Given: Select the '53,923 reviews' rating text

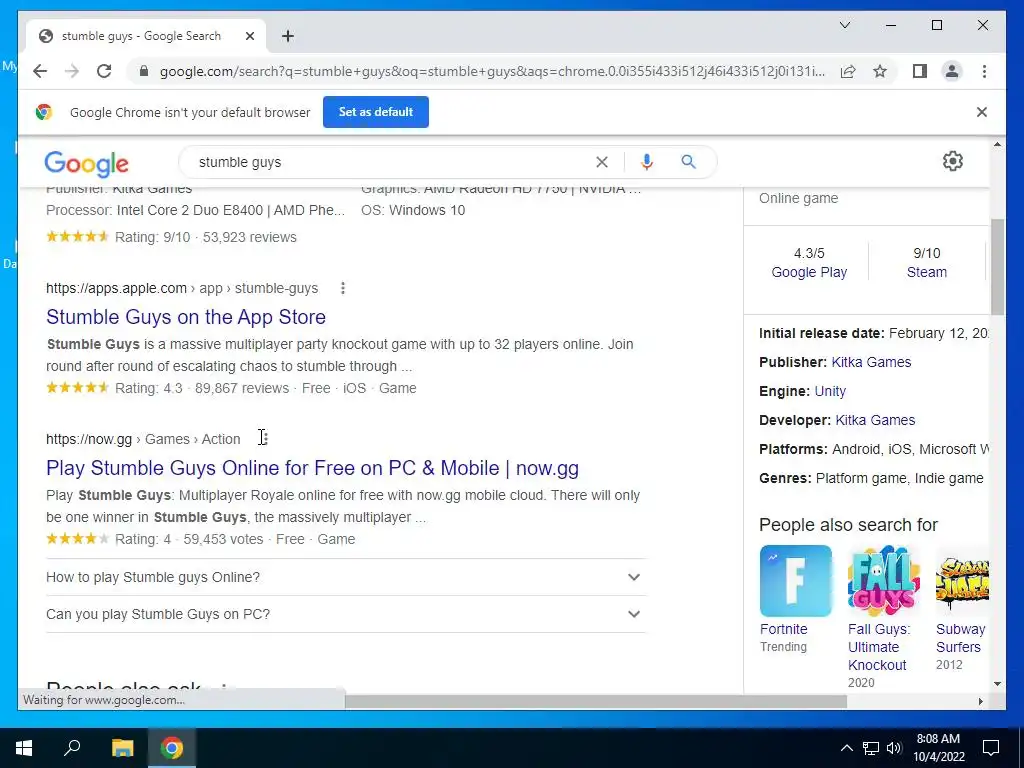Looking at the screenshot, I should tap(249, 237).
